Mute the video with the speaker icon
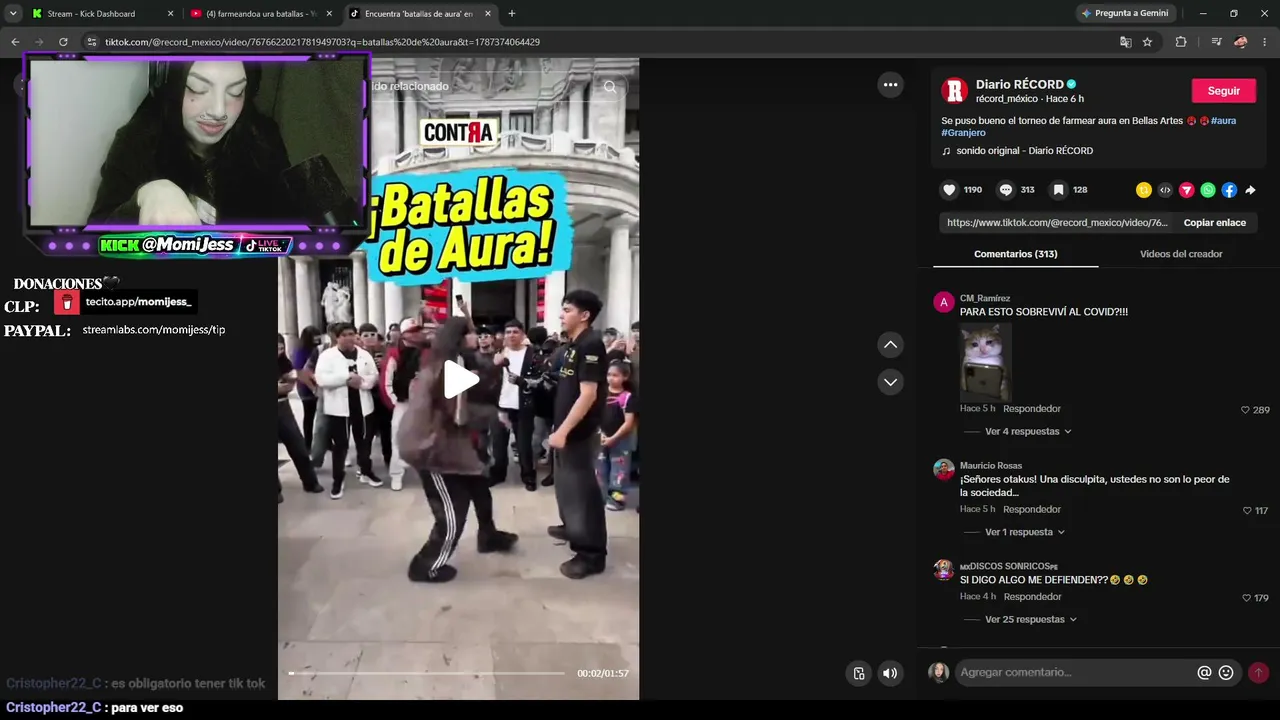1280x720 pixels. (x=889, y=673)
